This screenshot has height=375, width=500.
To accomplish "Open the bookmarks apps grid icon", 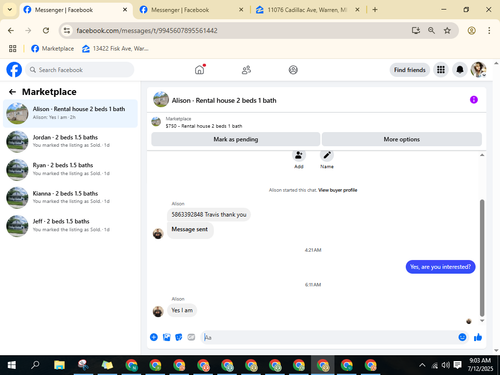I will 13,49.
